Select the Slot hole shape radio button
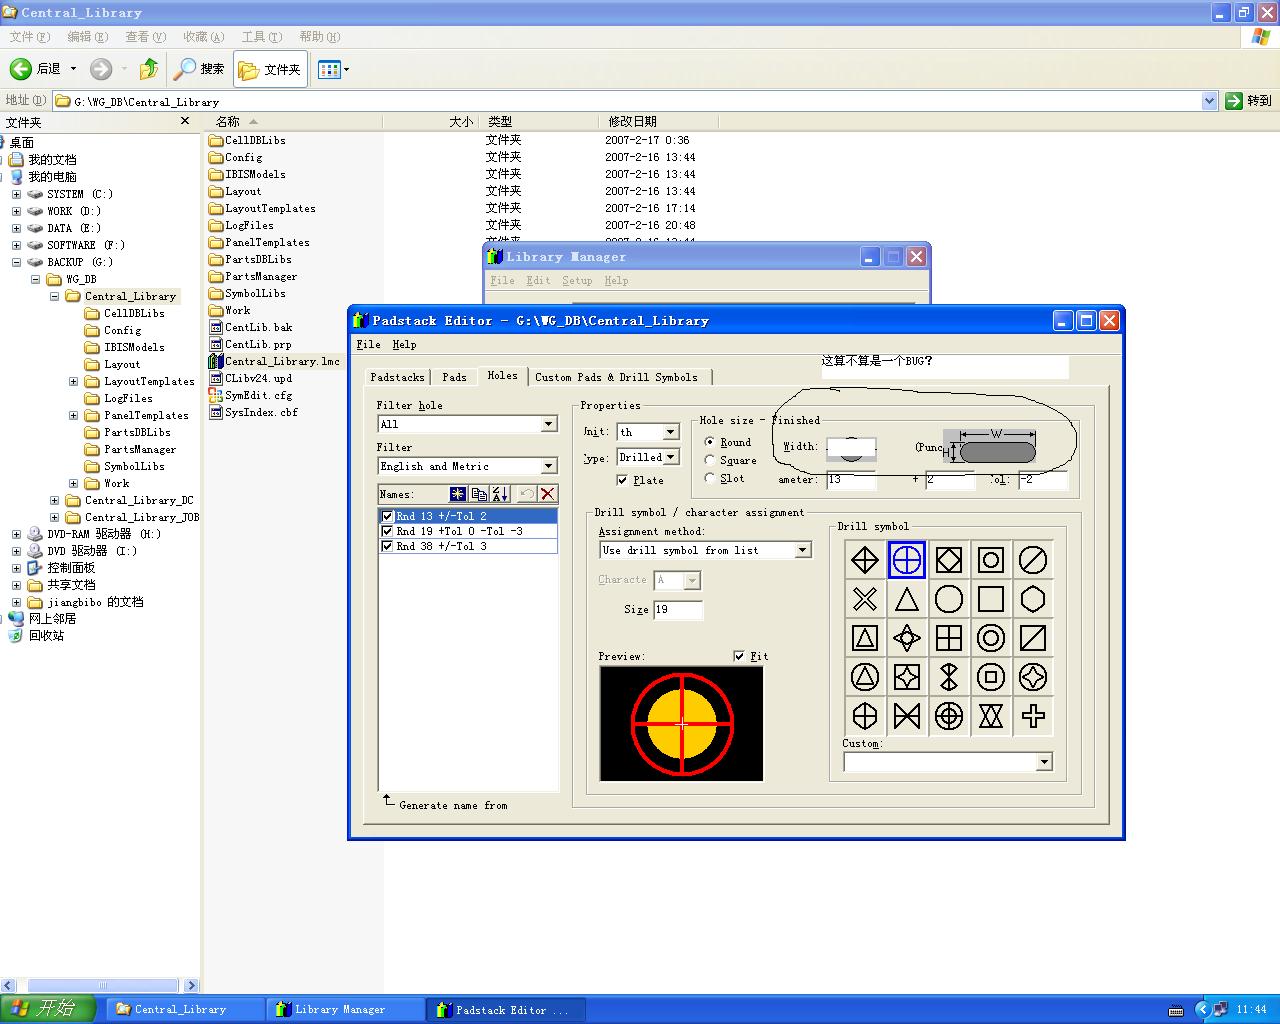The height and width of the screenshot is (1024, 1280). click(x=710, y=479)
